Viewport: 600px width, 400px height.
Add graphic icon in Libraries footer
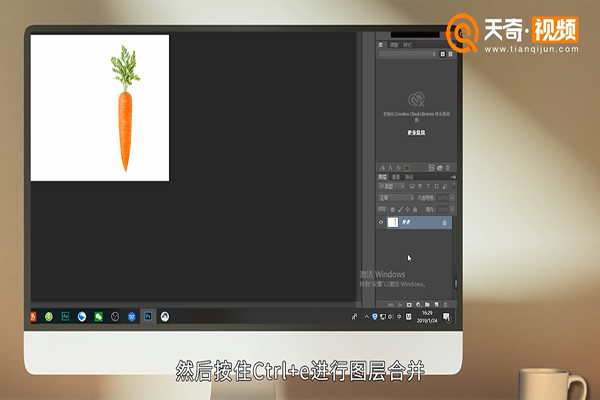click(x=382, y=168)
